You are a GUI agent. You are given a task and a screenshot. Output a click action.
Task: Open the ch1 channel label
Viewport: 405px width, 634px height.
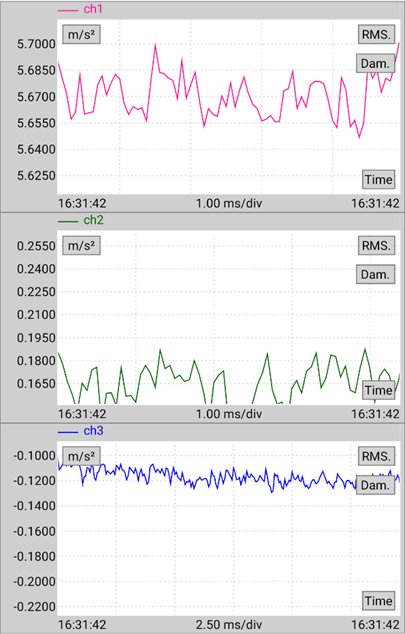click(x=93, y=9)
